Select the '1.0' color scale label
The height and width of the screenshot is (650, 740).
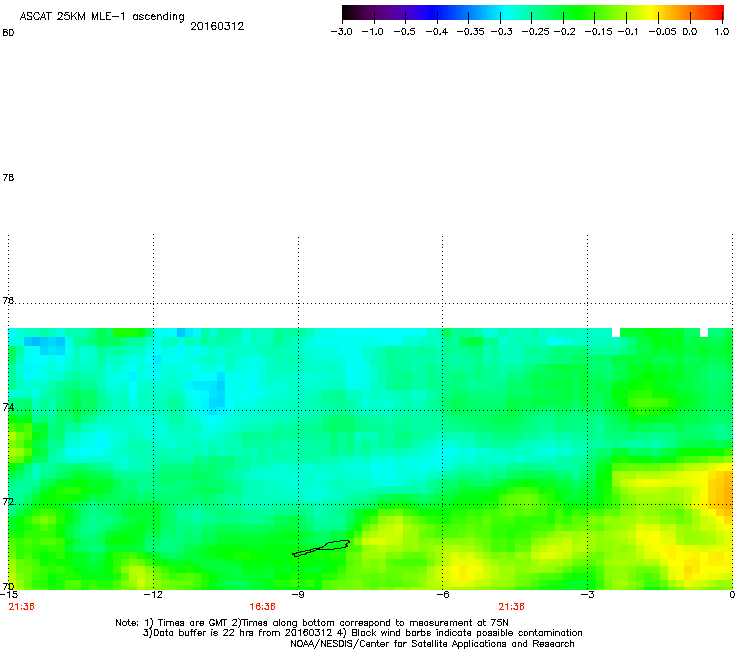(722, 32)
